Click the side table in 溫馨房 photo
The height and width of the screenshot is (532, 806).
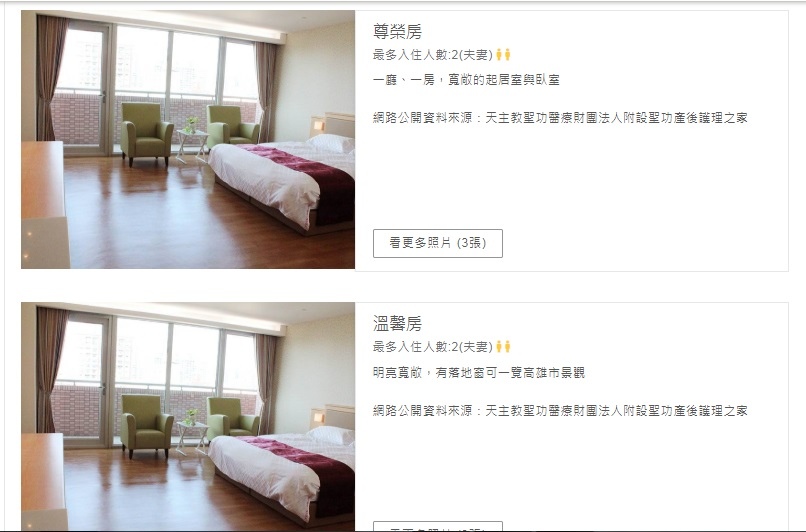click(x=192, y=438)
